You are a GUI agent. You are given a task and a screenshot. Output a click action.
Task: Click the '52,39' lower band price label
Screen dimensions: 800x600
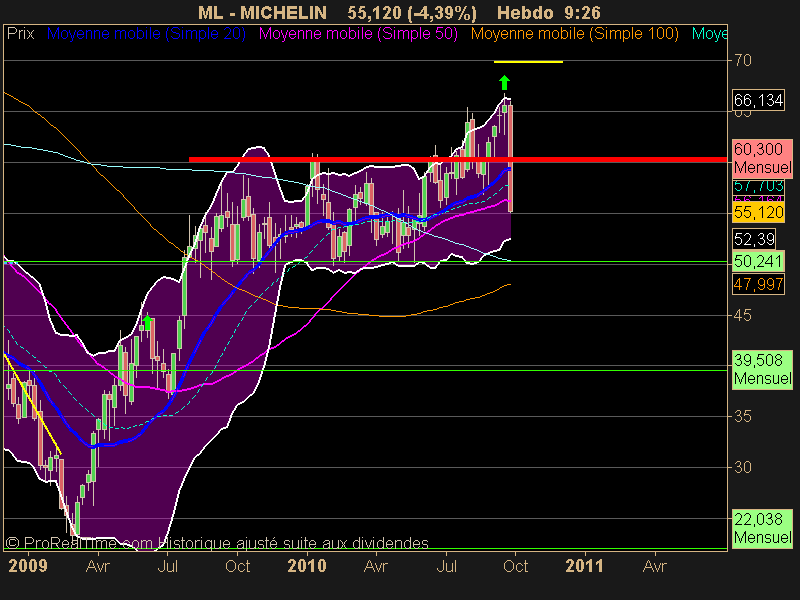(x=754, y=239)
